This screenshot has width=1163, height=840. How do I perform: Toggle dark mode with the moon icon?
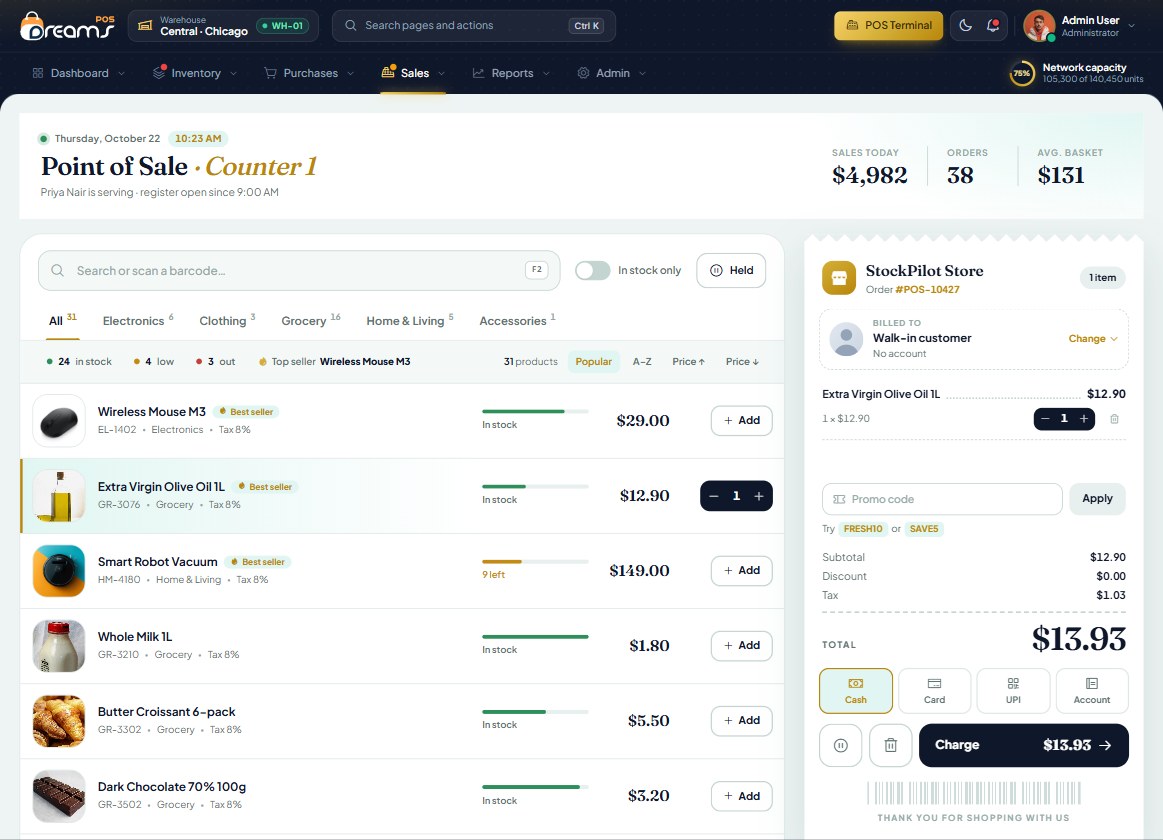pos(965,25)
